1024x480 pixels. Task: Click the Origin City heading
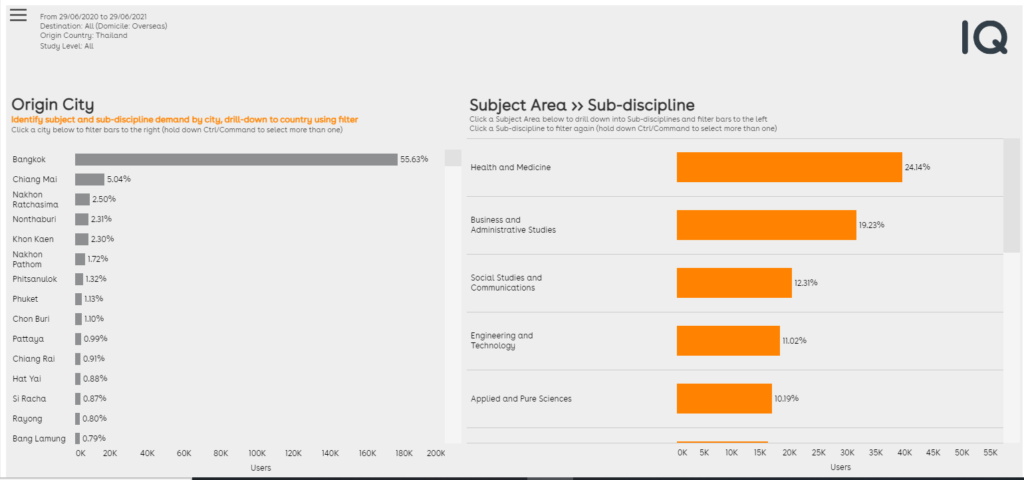click(x=53, y=104)
